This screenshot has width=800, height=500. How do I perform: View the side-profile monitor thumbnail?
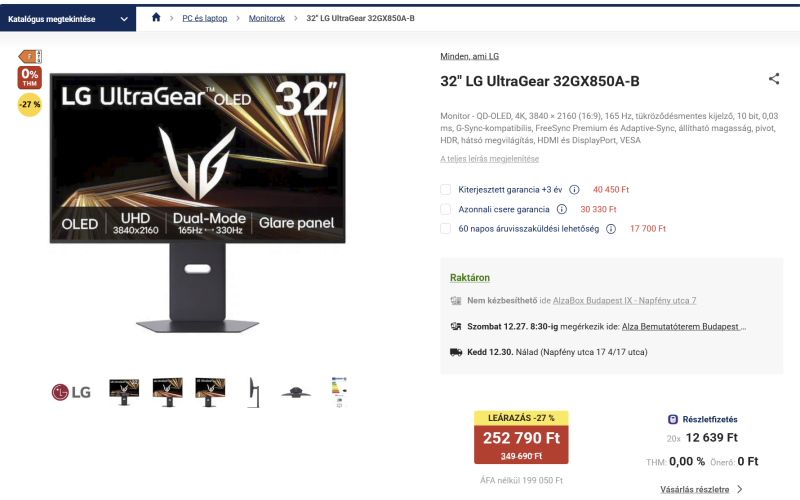click(254, 392)
